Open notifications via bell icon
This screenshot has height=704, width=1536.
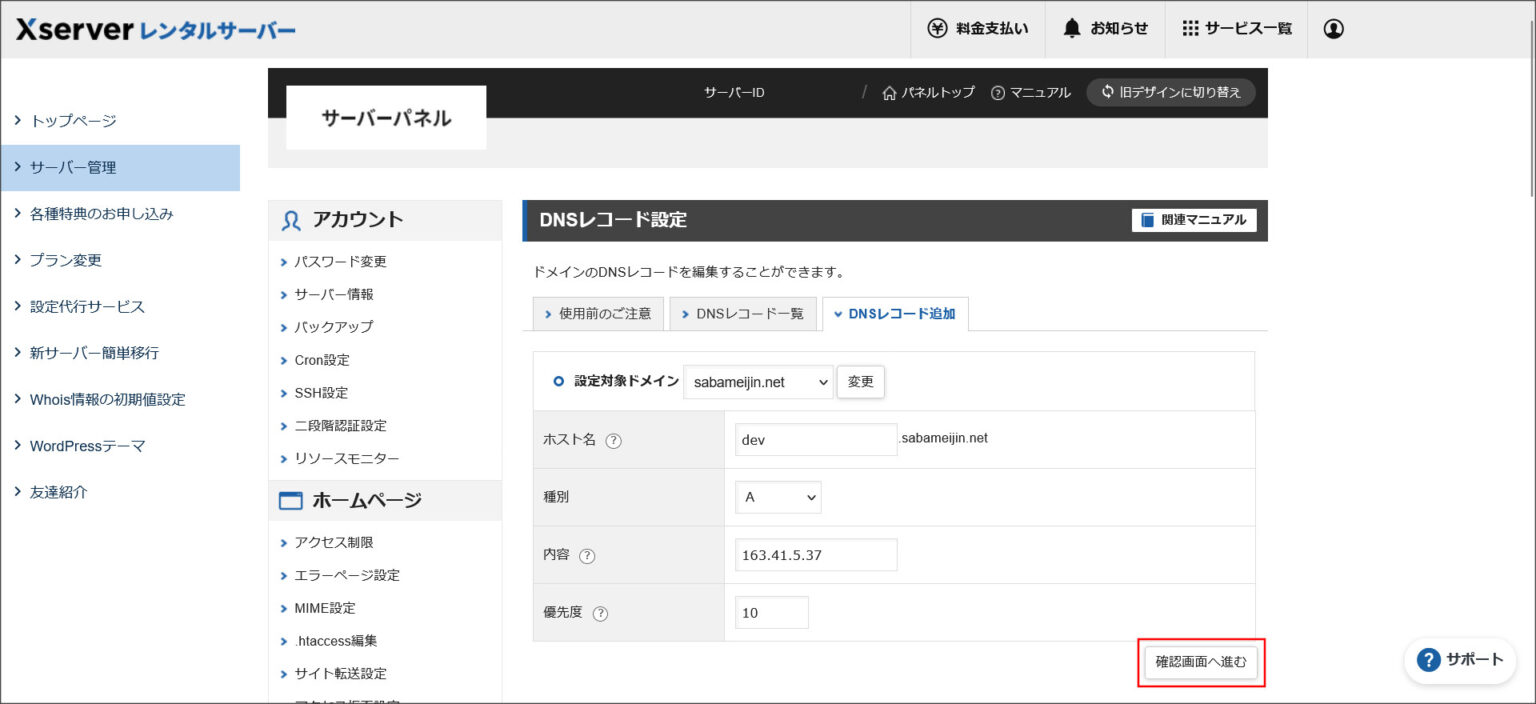point(1072,29)
